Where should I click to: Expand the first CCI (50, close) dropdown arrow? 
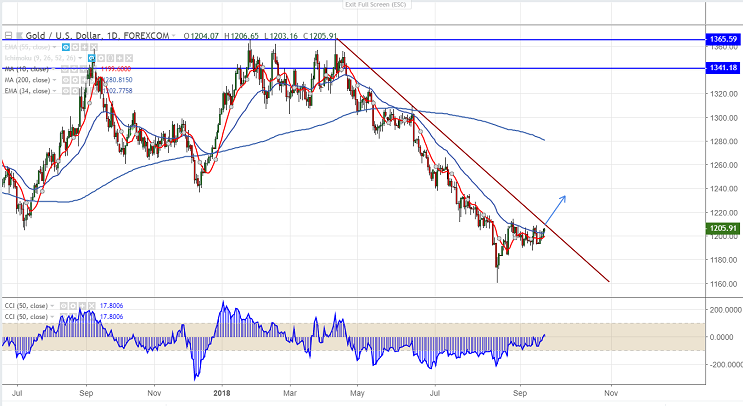tap(52, 306)
